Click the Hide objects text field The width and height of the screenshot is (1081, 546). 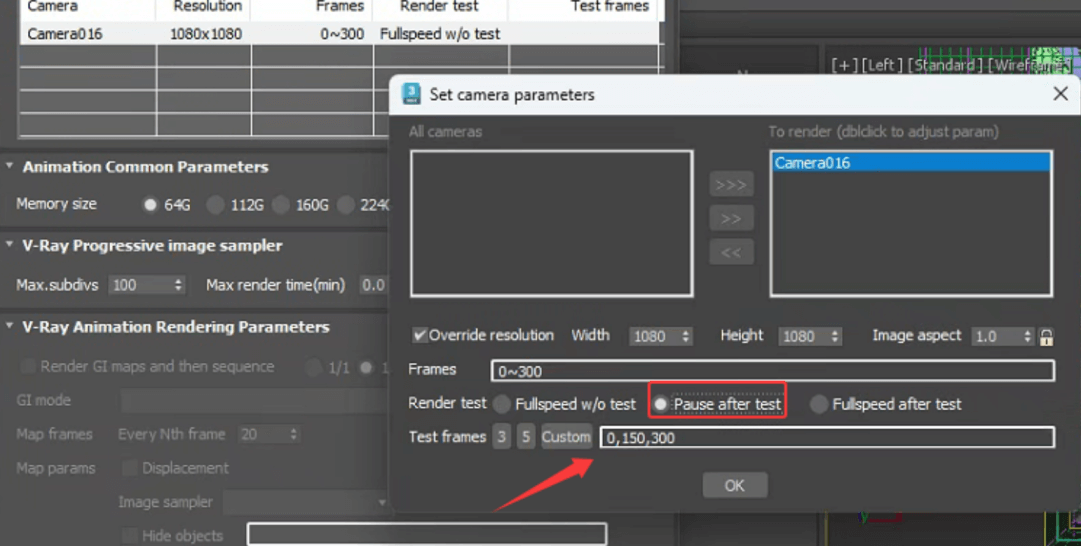(427, 534)
